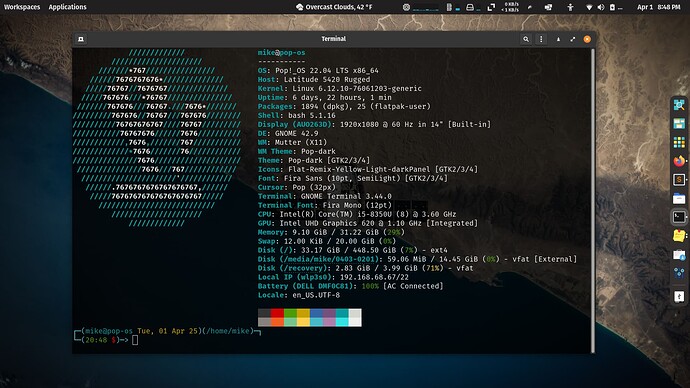690x388 pixels.
Task: Click the 'mike@pop-os' header text
Action: coord(282,53)
